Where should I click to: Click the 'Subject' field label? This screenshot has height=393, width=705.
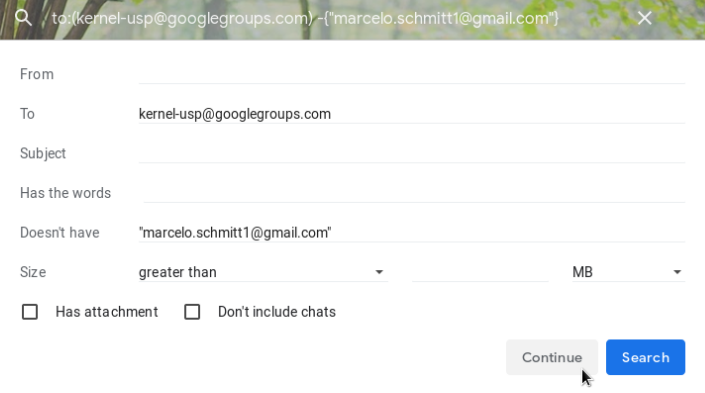coord(43,153)
